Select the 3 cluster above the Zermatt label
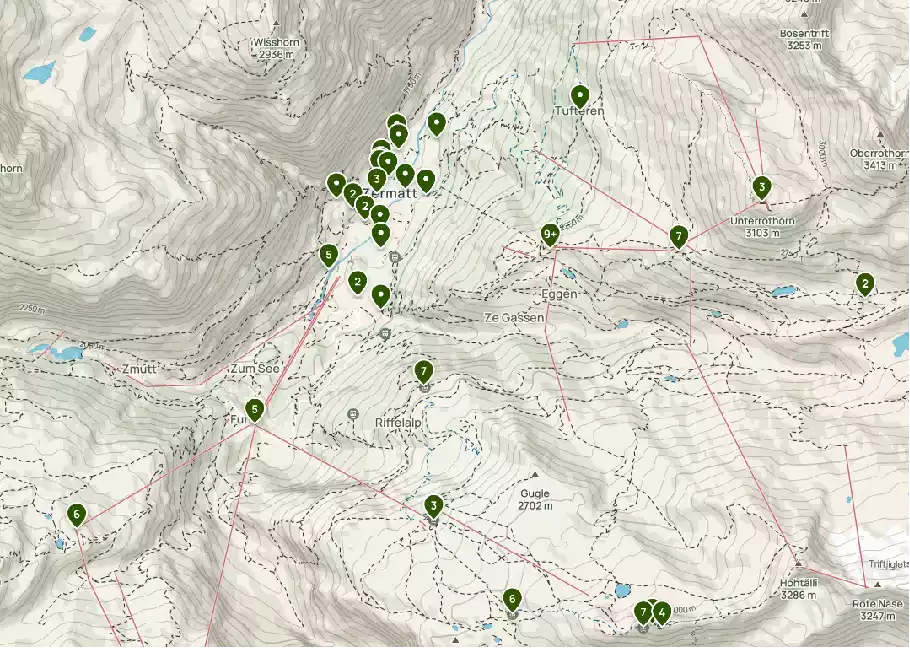The width and height of the screenshot is (910, 648). [x=377, y=179]
